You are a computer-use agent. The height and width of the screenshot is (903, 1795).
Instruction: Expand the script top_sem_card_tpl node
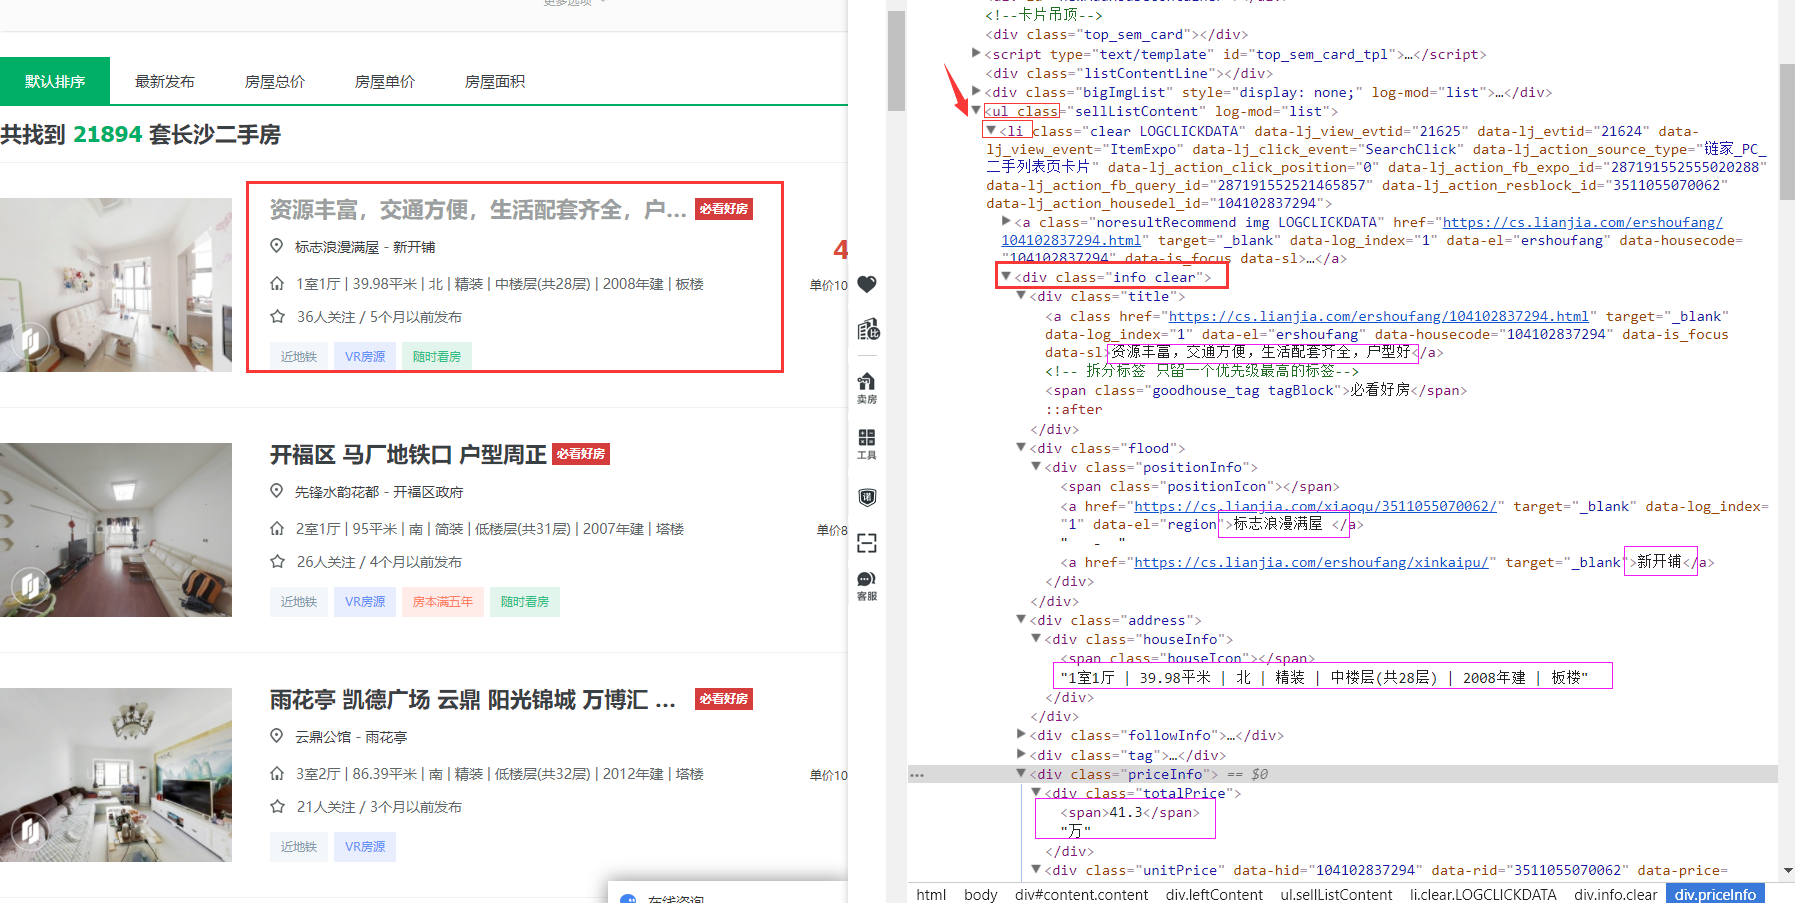tap(976, 53)
